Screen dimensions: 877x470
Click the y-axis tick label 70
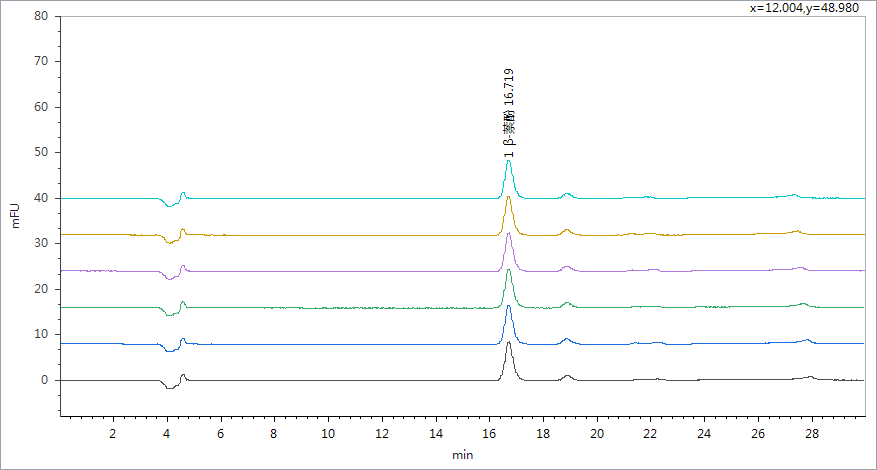(x=43, y=61)
